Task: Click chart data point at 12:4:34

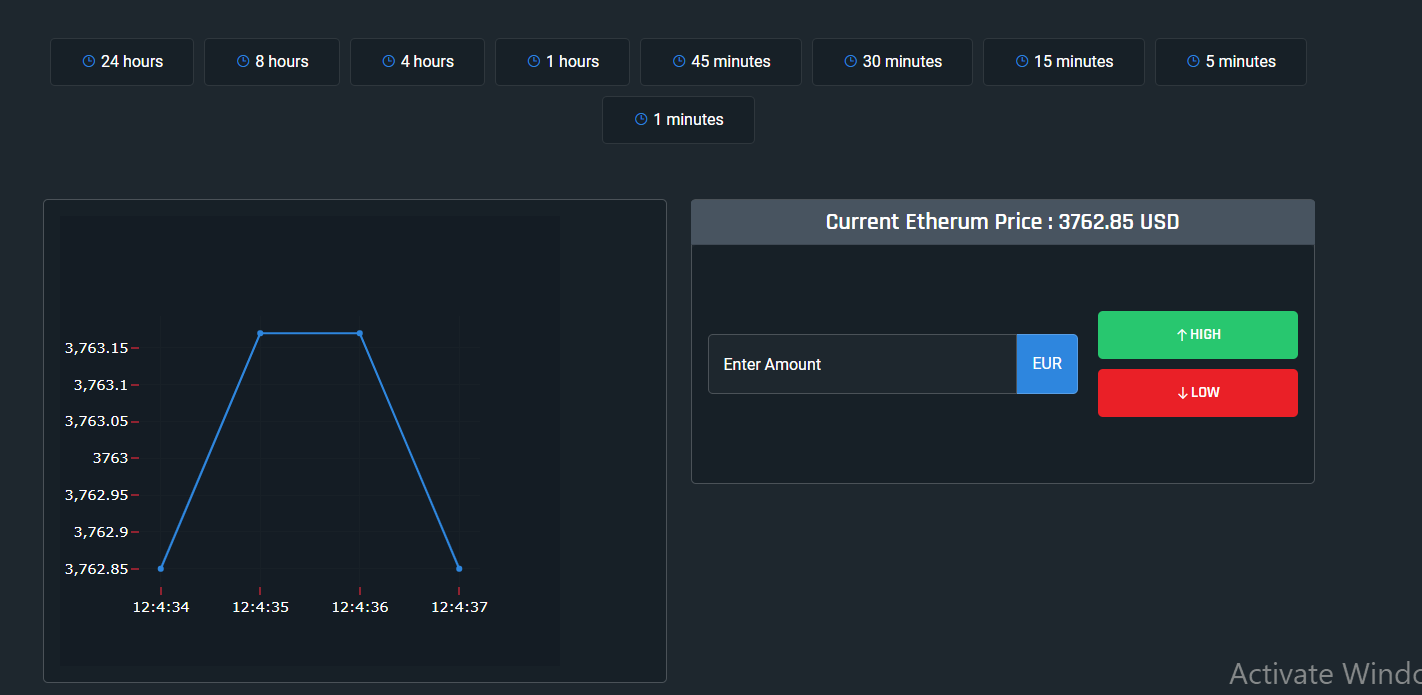Action: (161, 569)
